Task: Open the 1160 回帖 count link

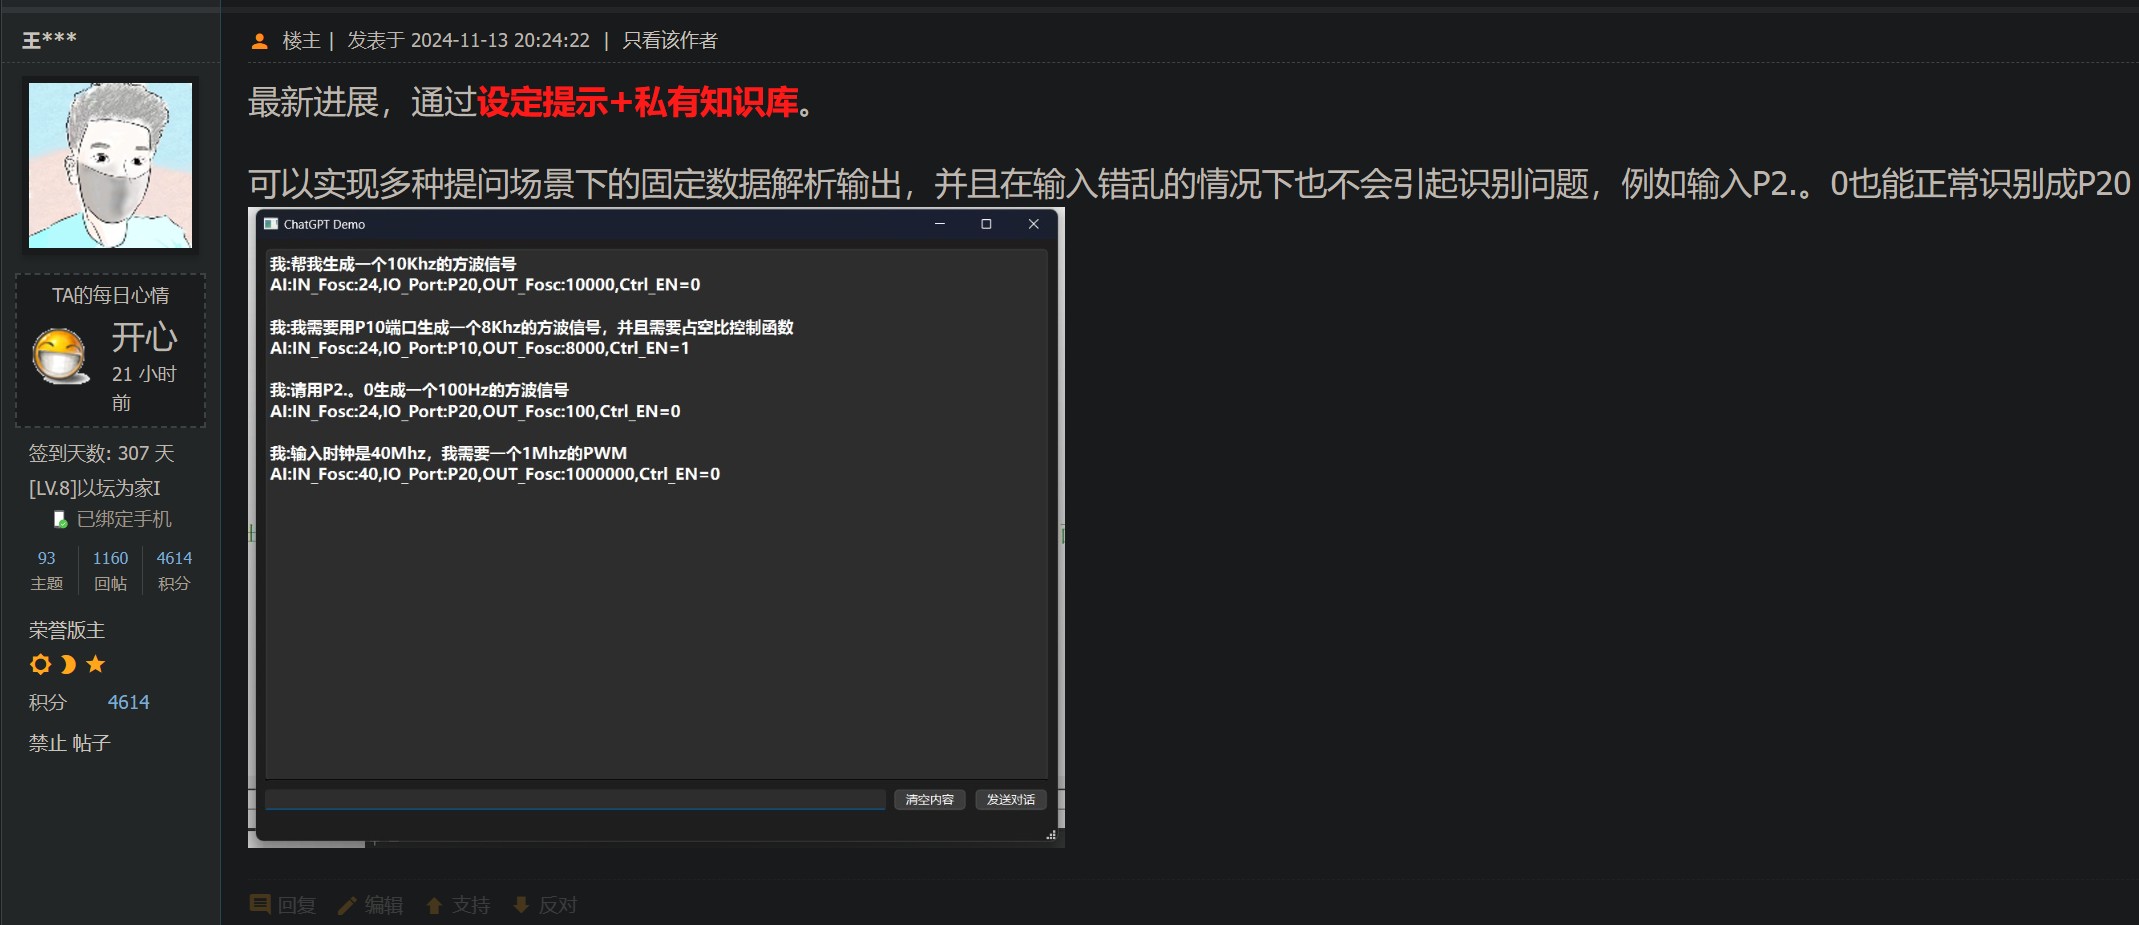Action: pyautogui.click(x=110, y=570)
